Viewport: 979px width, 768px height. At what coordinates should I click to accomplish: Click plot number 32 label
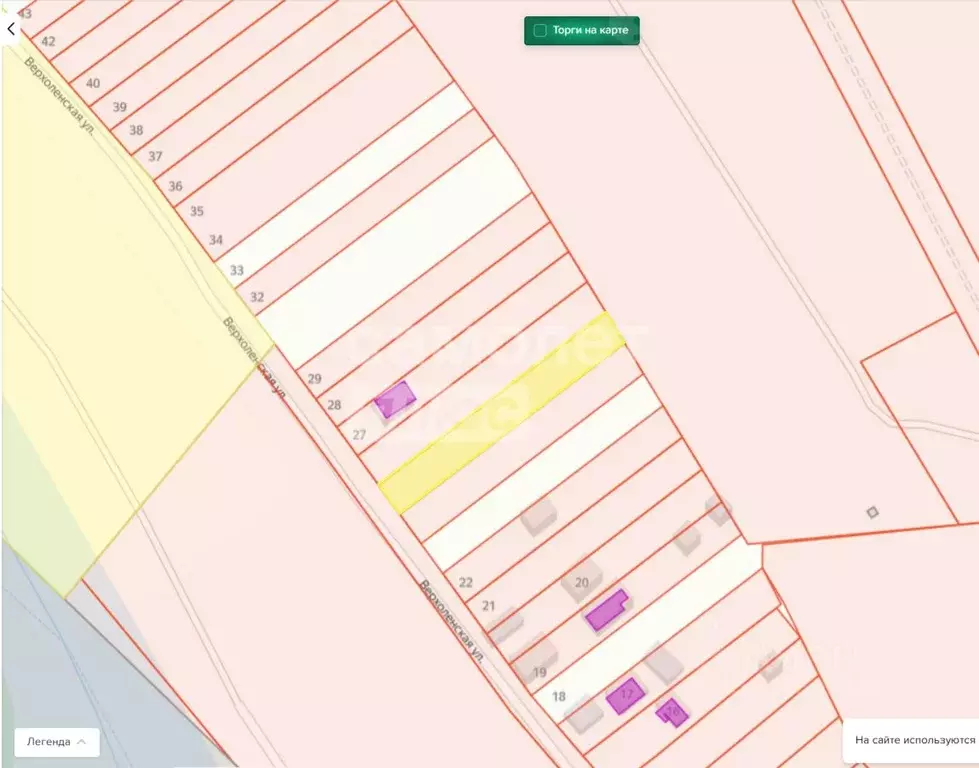pos(257,297)
